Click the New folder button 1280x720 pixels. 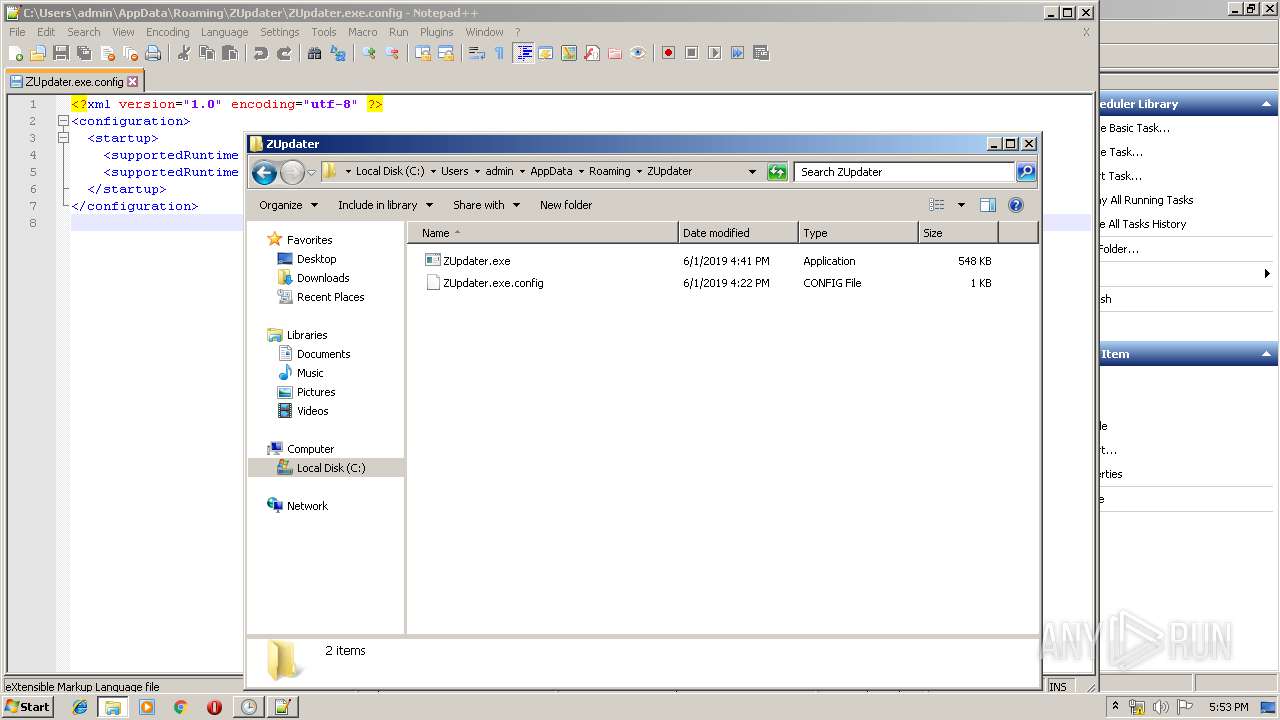tap(566, 205)
